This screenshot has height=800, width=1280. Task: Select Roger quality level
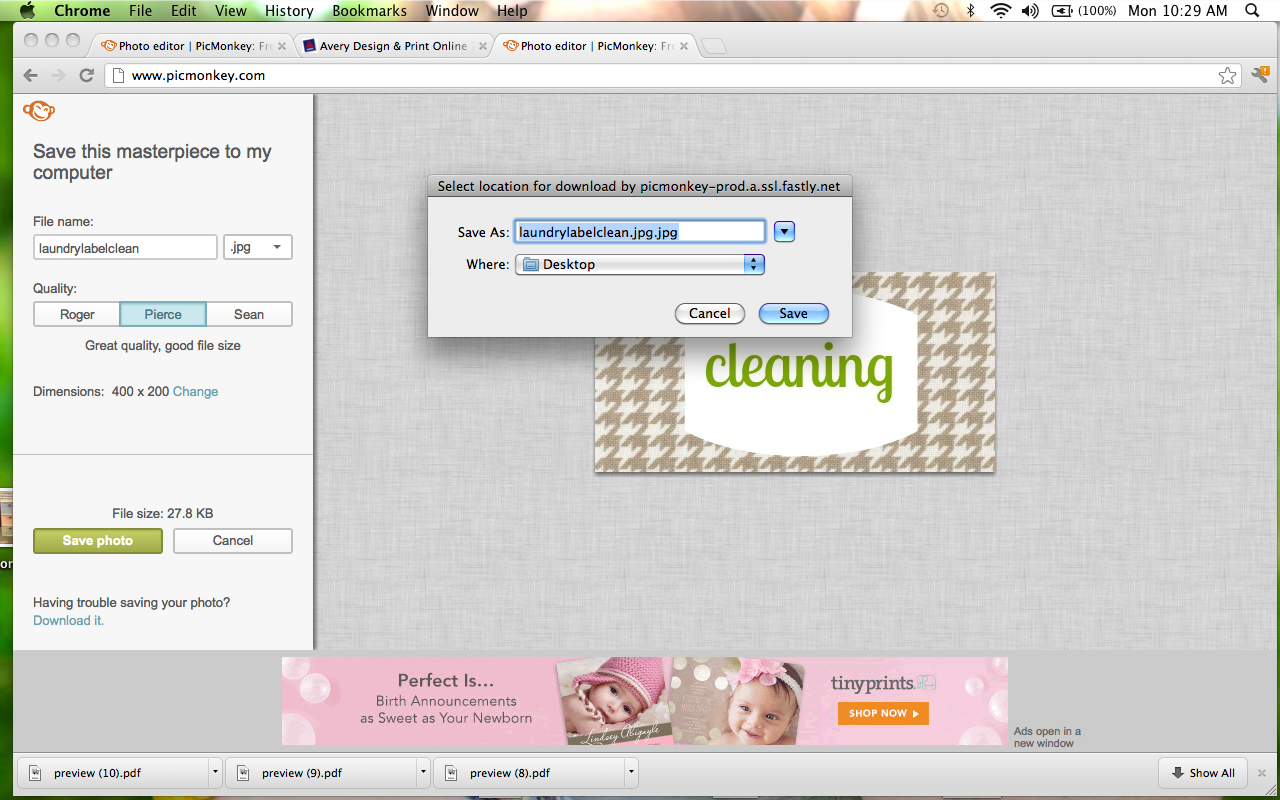coord(76,313)
